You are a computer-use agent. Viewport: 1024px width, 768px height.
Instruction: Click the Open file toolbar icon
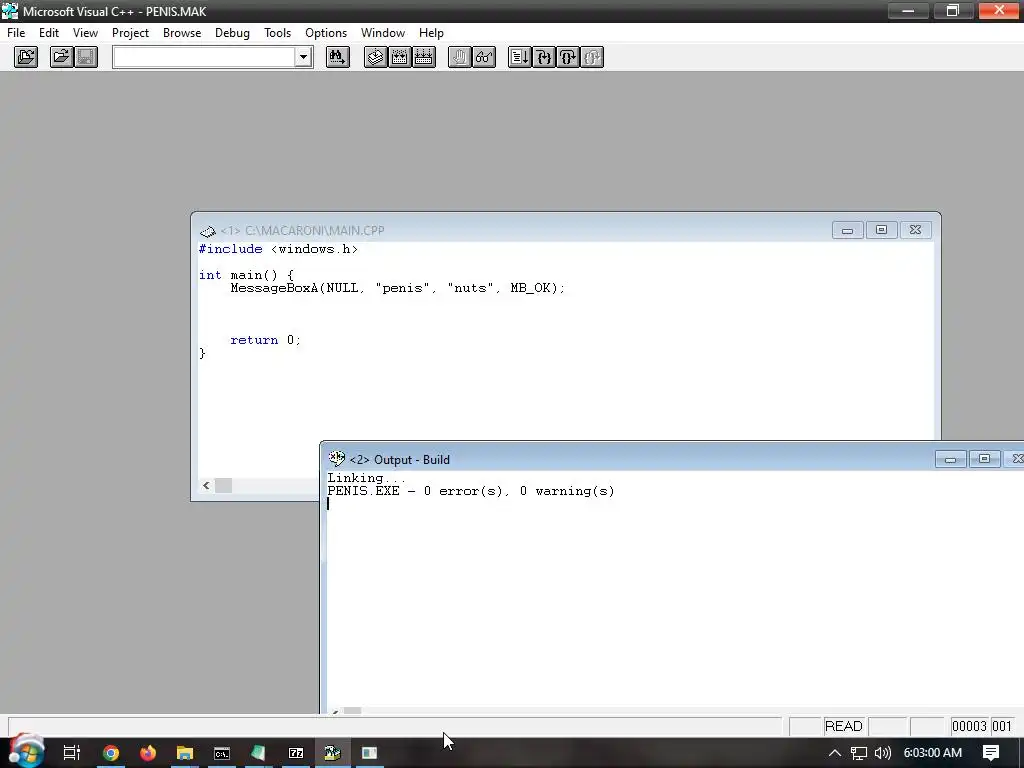click(61, 57)
